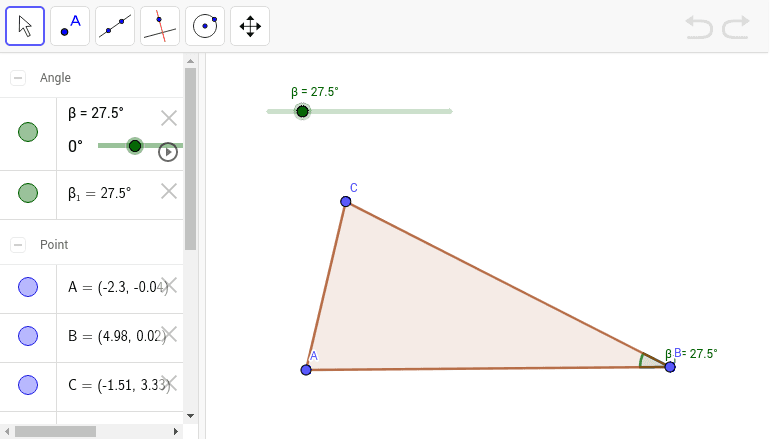Delete the β = 27.5° slider entry

point(169,118)
